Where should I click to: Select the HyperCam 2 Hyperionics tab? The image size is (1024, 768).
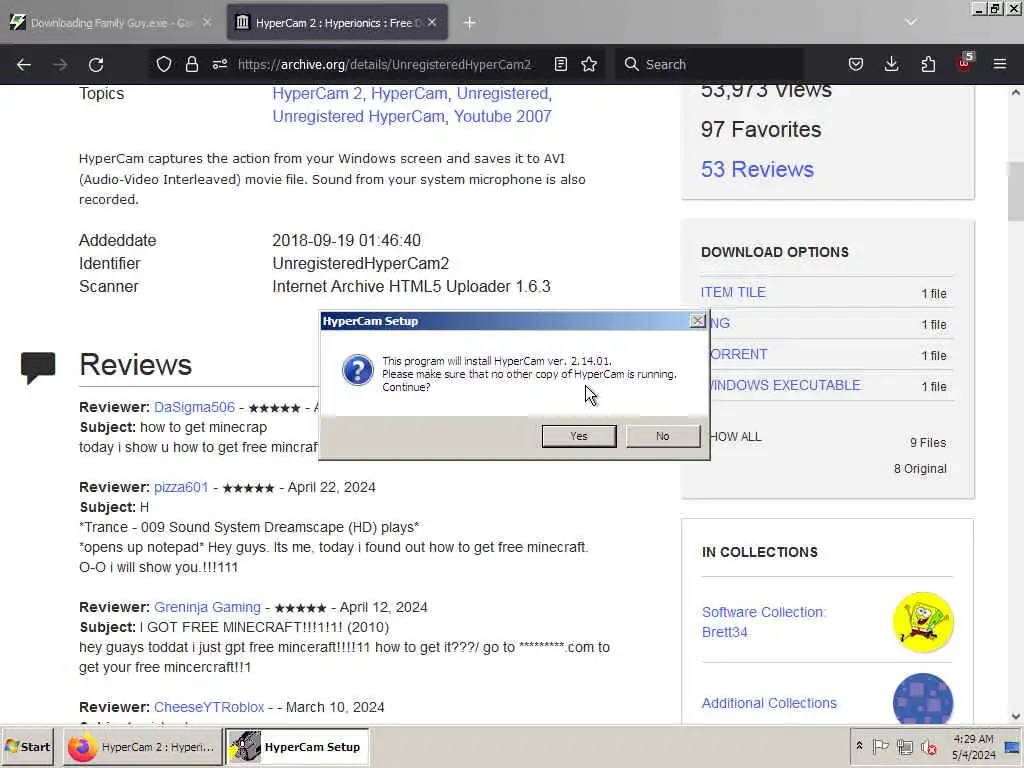pyautogui.click(x=337, y=23)
